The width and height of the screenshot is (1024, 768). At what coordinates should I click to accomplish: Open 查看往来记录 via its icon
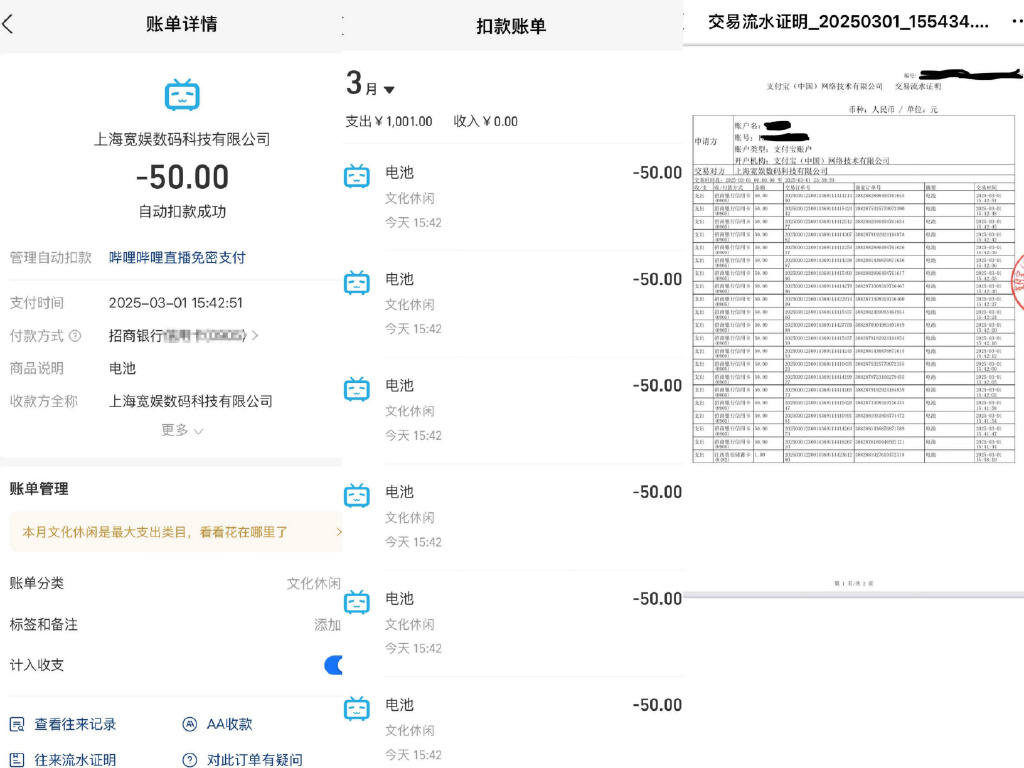(17, 724)
